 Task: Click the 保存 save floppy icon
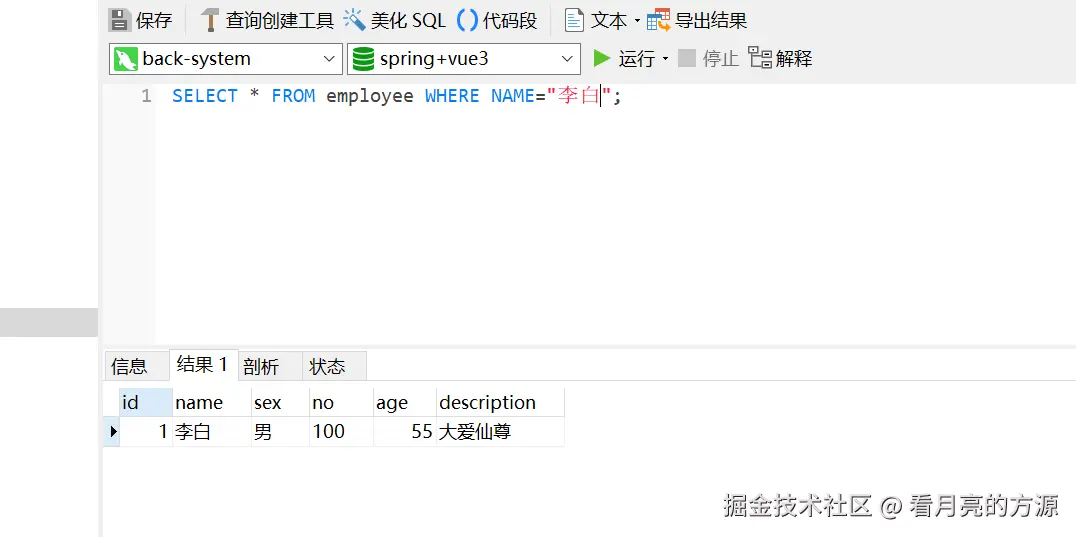coord(119,20)
